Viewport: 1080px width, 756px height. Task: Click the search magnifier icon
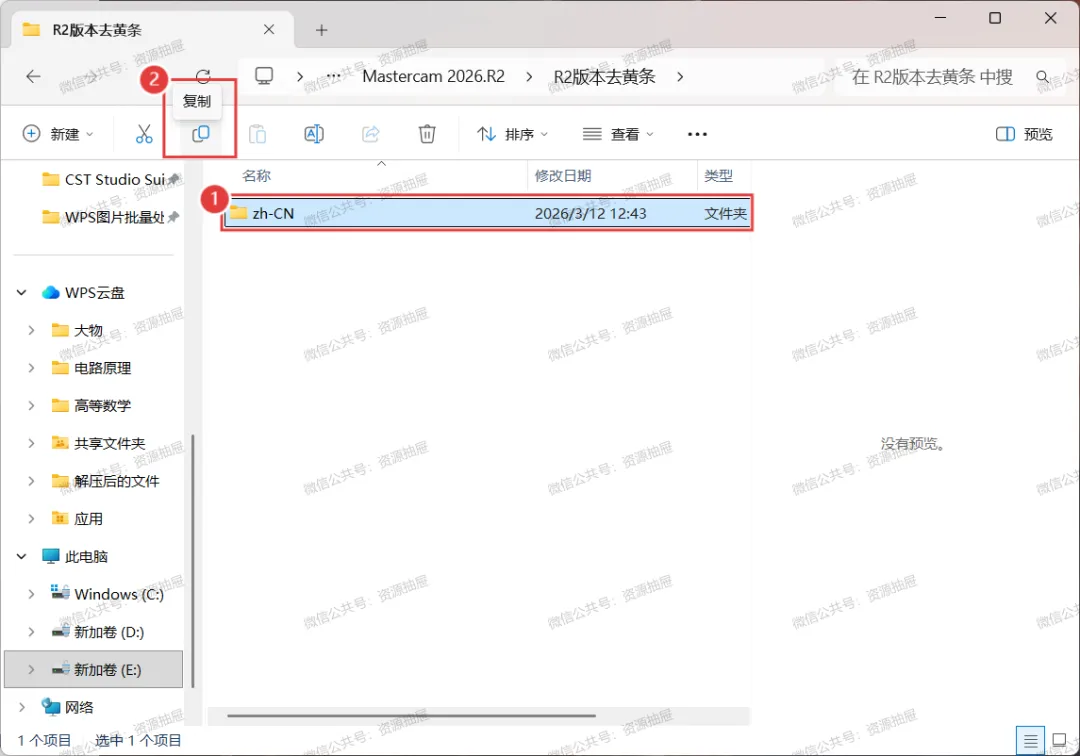1043,76
